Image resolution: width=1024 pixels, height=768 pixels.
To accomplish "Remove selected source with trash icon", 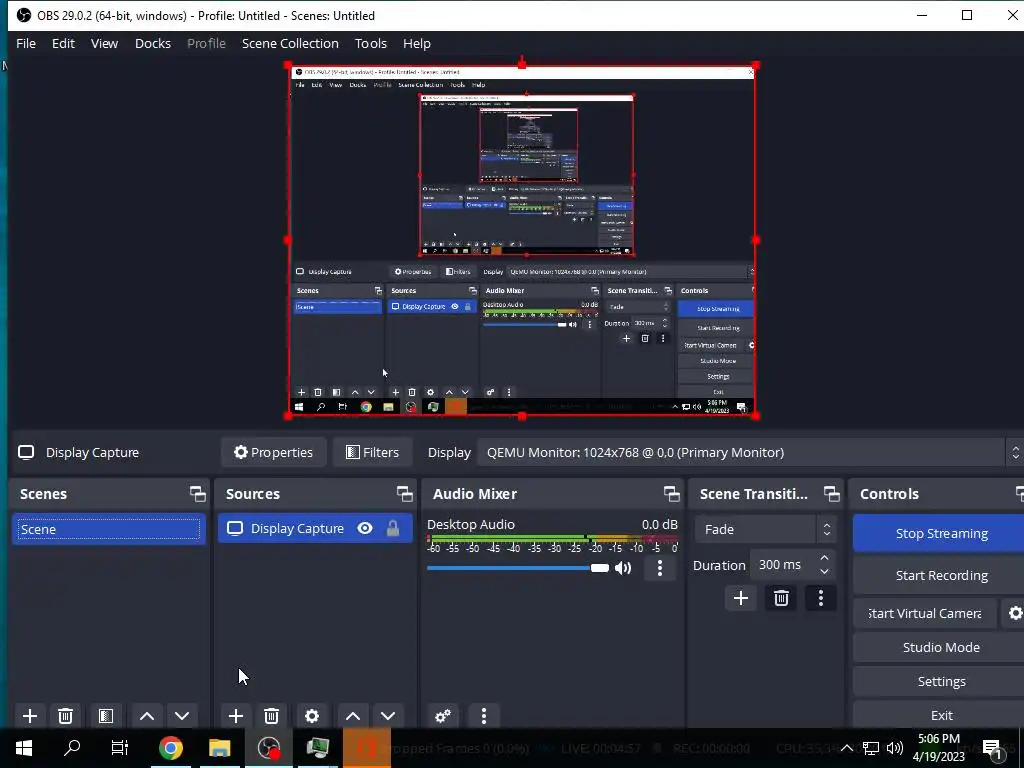I will point(272,716).
